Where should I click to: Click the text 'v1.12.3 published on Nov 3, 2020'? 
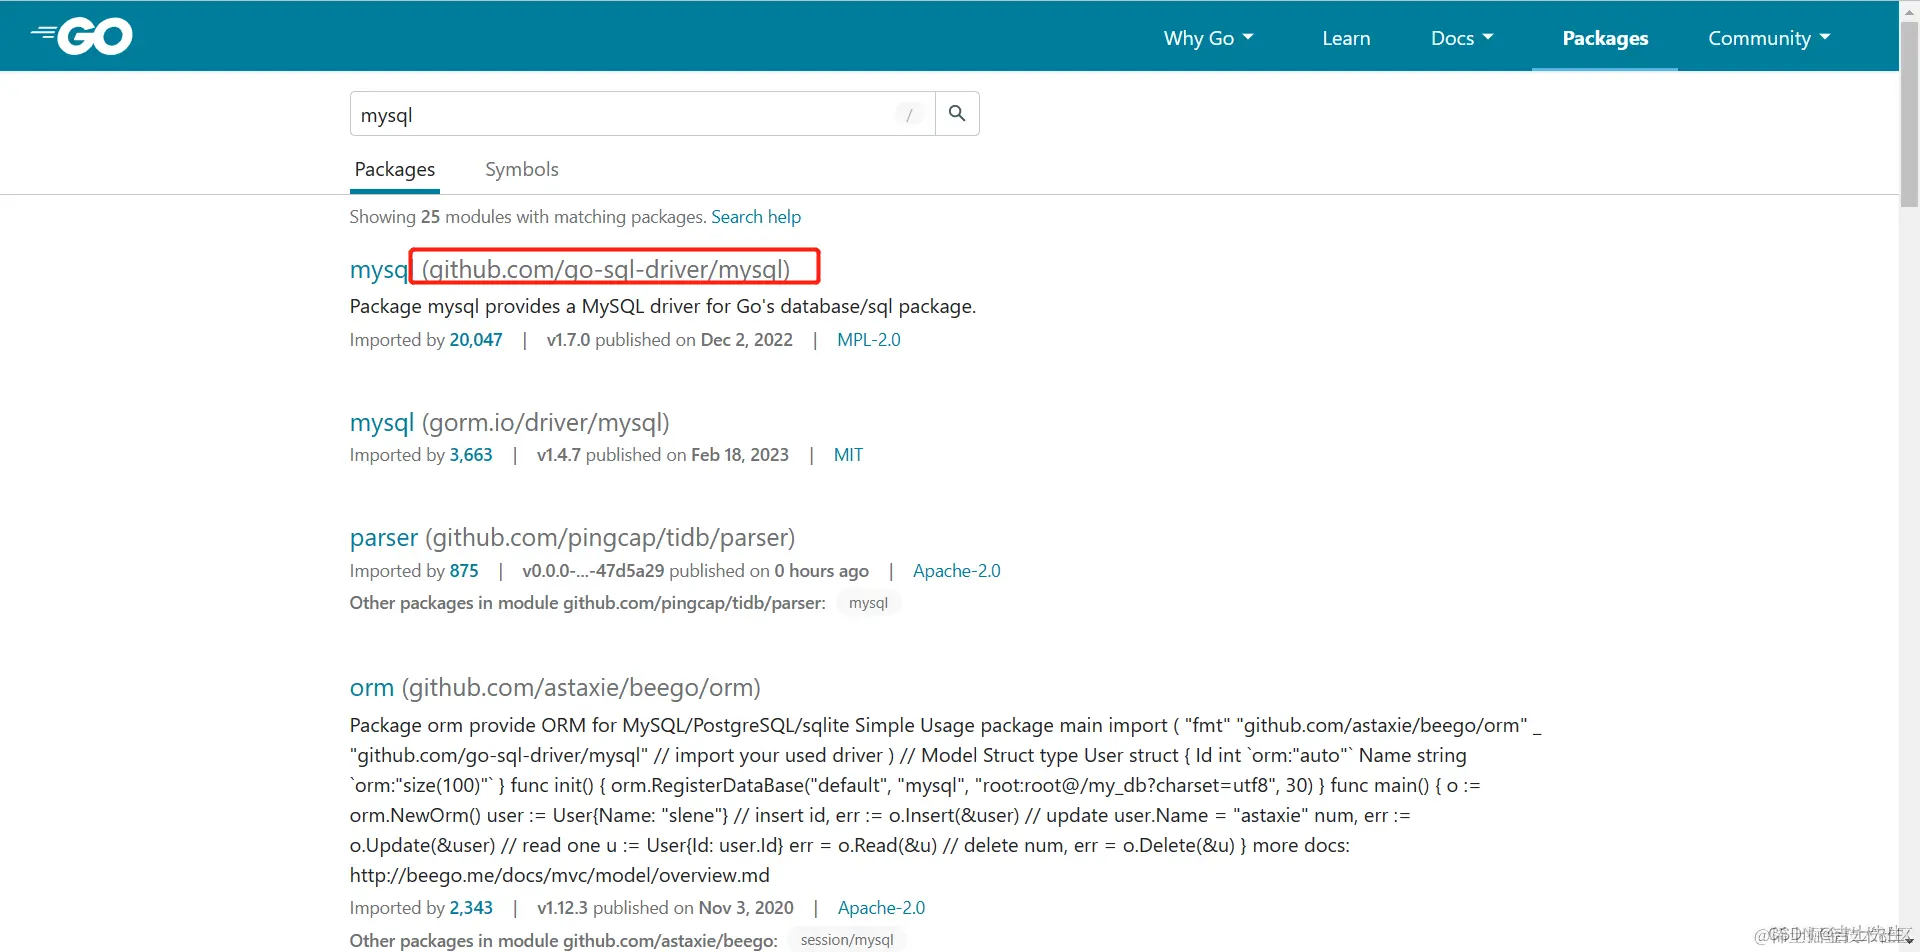[666, 908]
